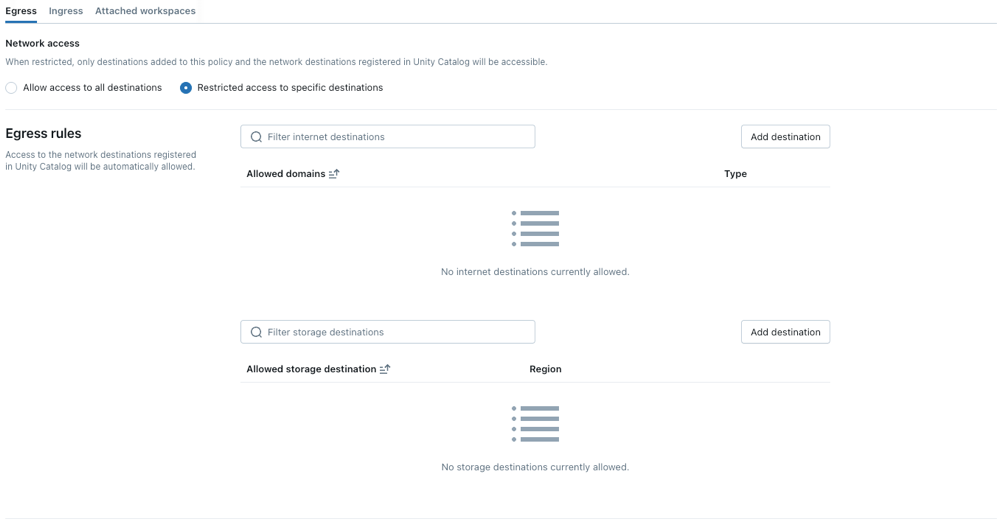Add destination for storage destinations

(x=785, y=332)
